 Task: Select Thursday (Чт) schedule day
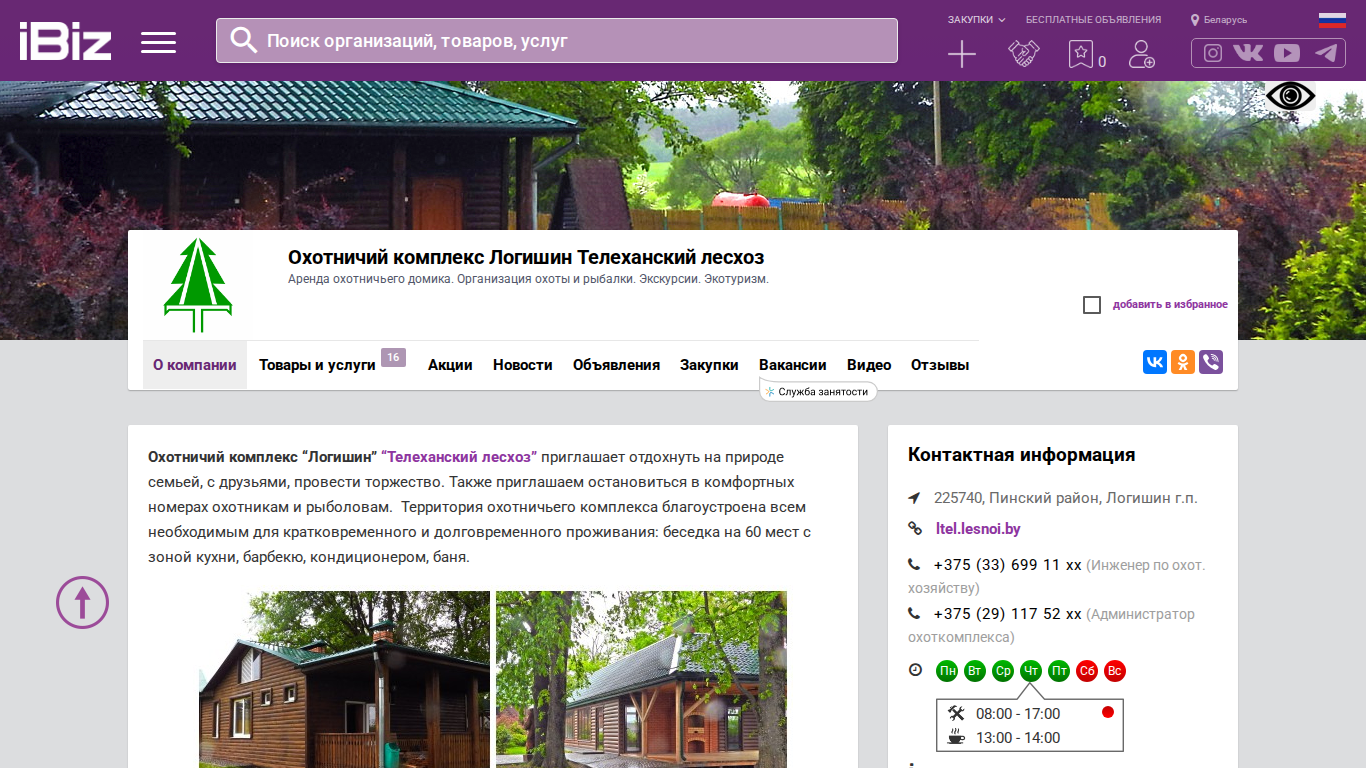point(1031,671)
